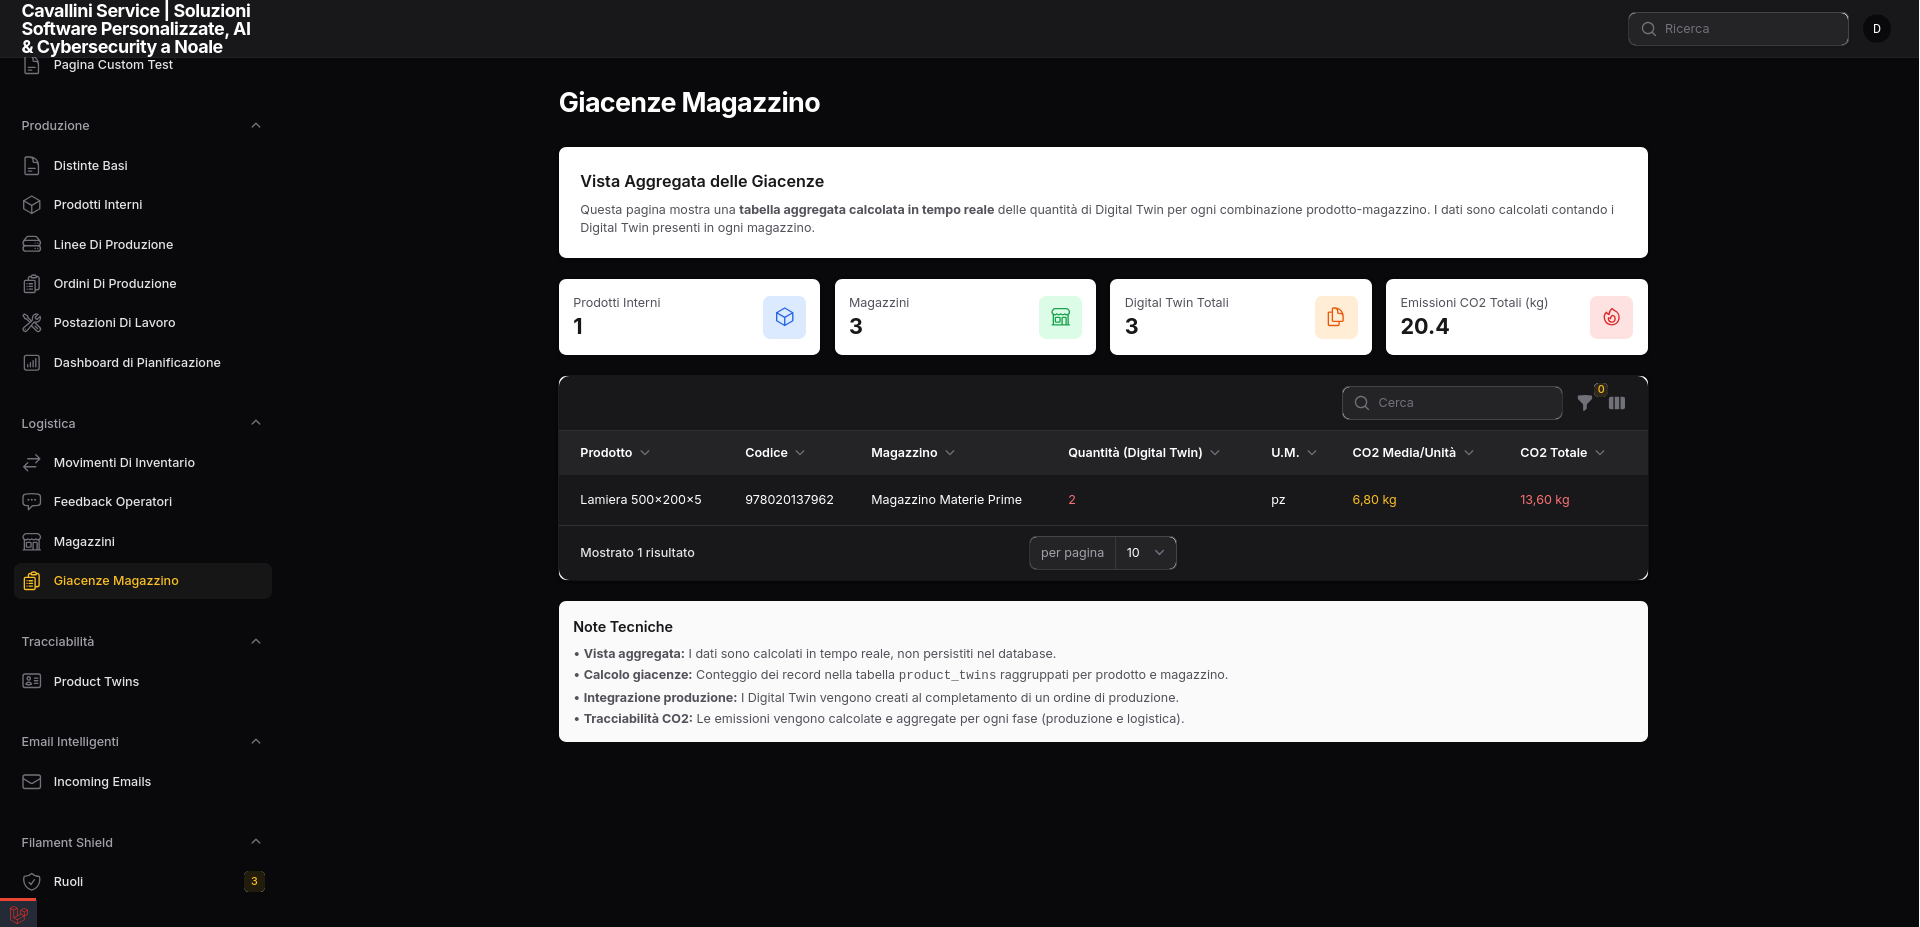Collapse the Filament Shield group

[x=255, y=842]
